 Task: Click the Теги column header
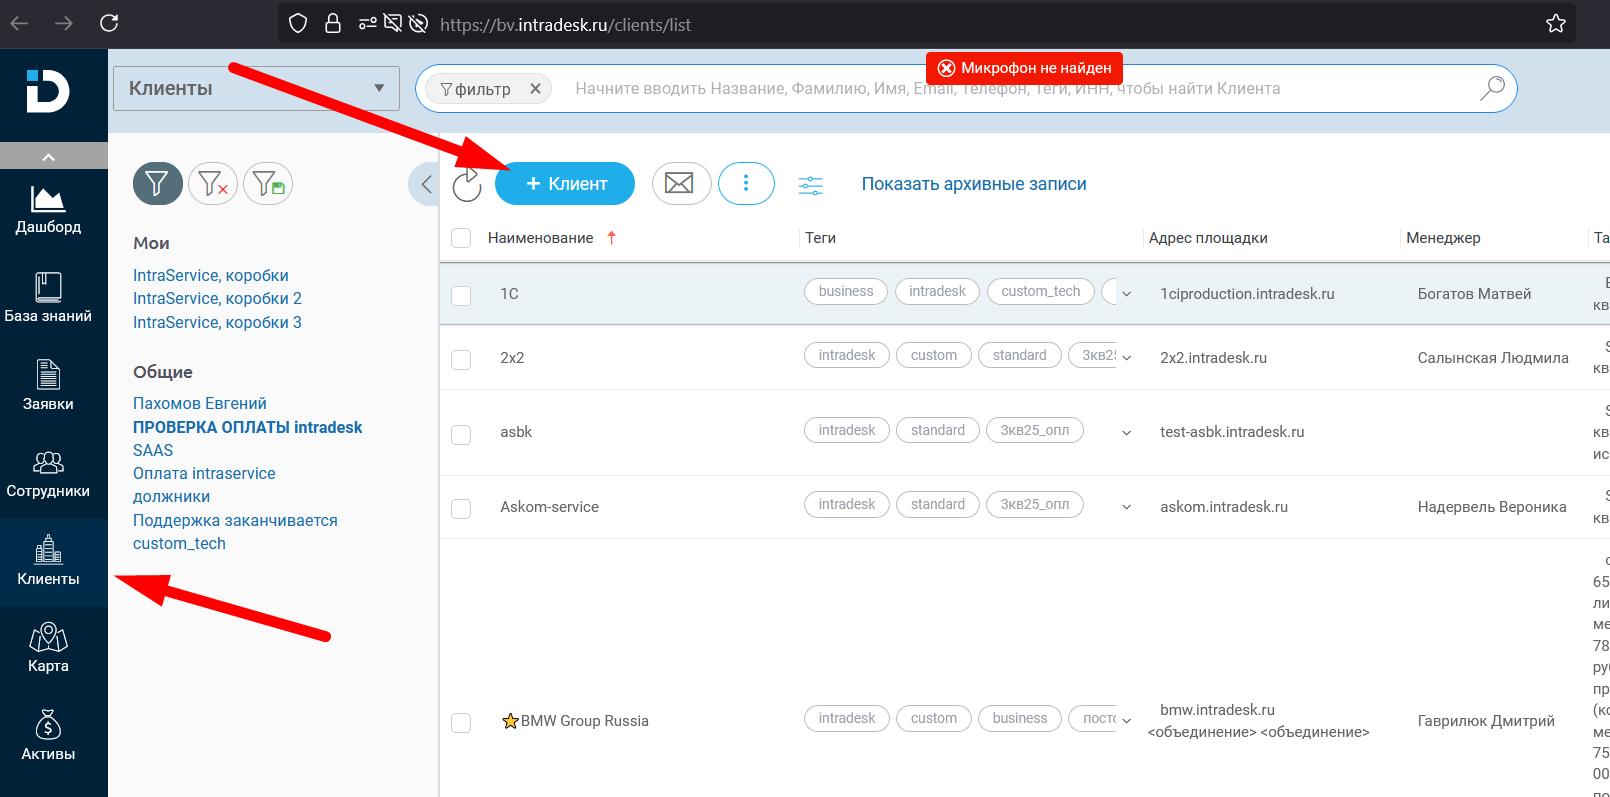point(820,238)
